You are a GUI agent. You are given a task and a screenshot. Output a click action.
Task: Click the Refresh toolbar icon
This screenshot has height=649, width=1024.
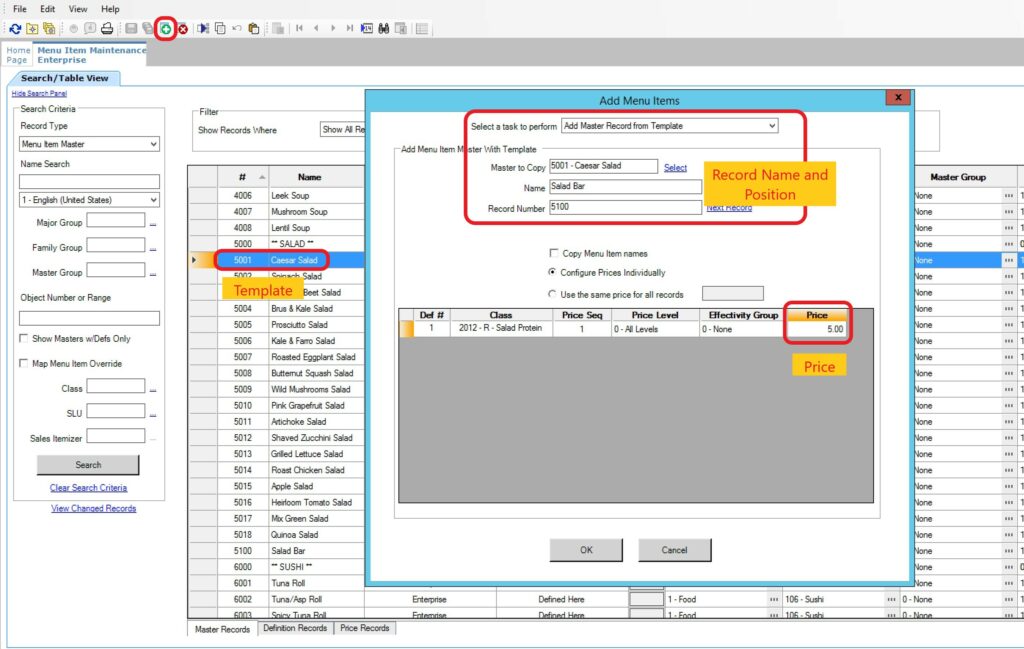click(15, 29)
